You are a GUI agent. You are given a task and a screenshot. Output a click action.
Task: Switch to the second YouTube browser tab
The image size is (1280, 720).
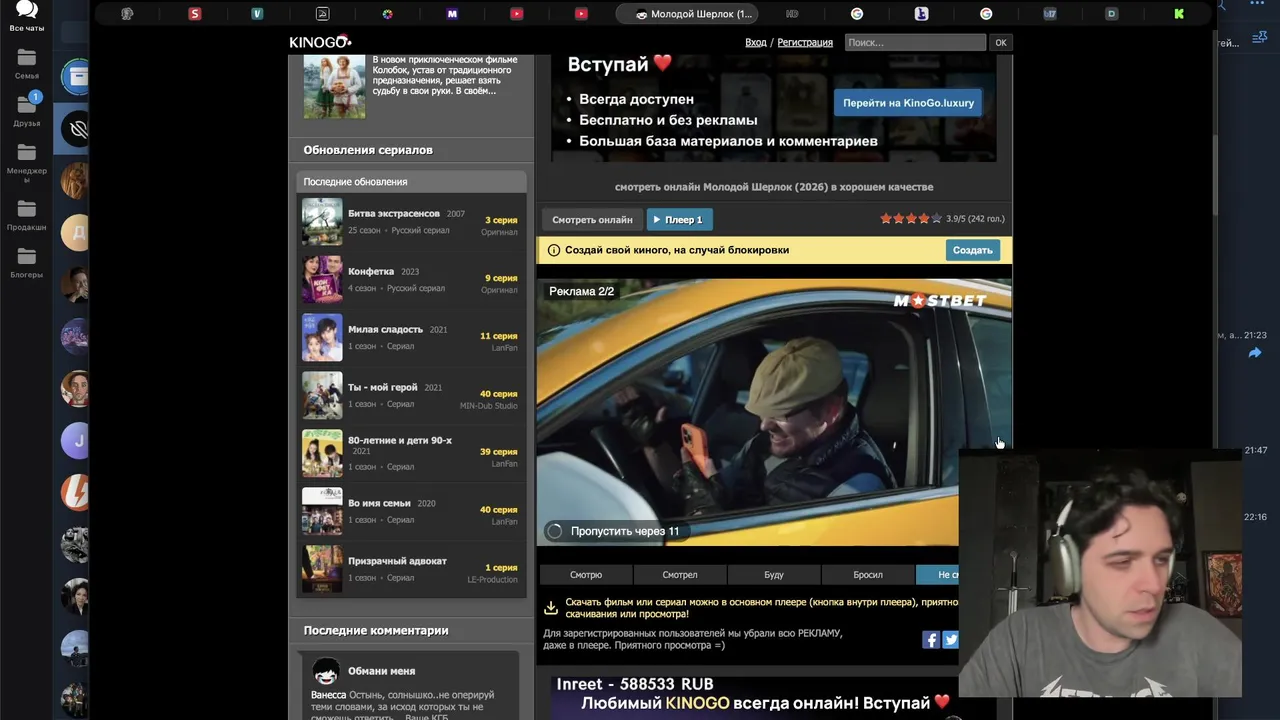coord(581,14)
